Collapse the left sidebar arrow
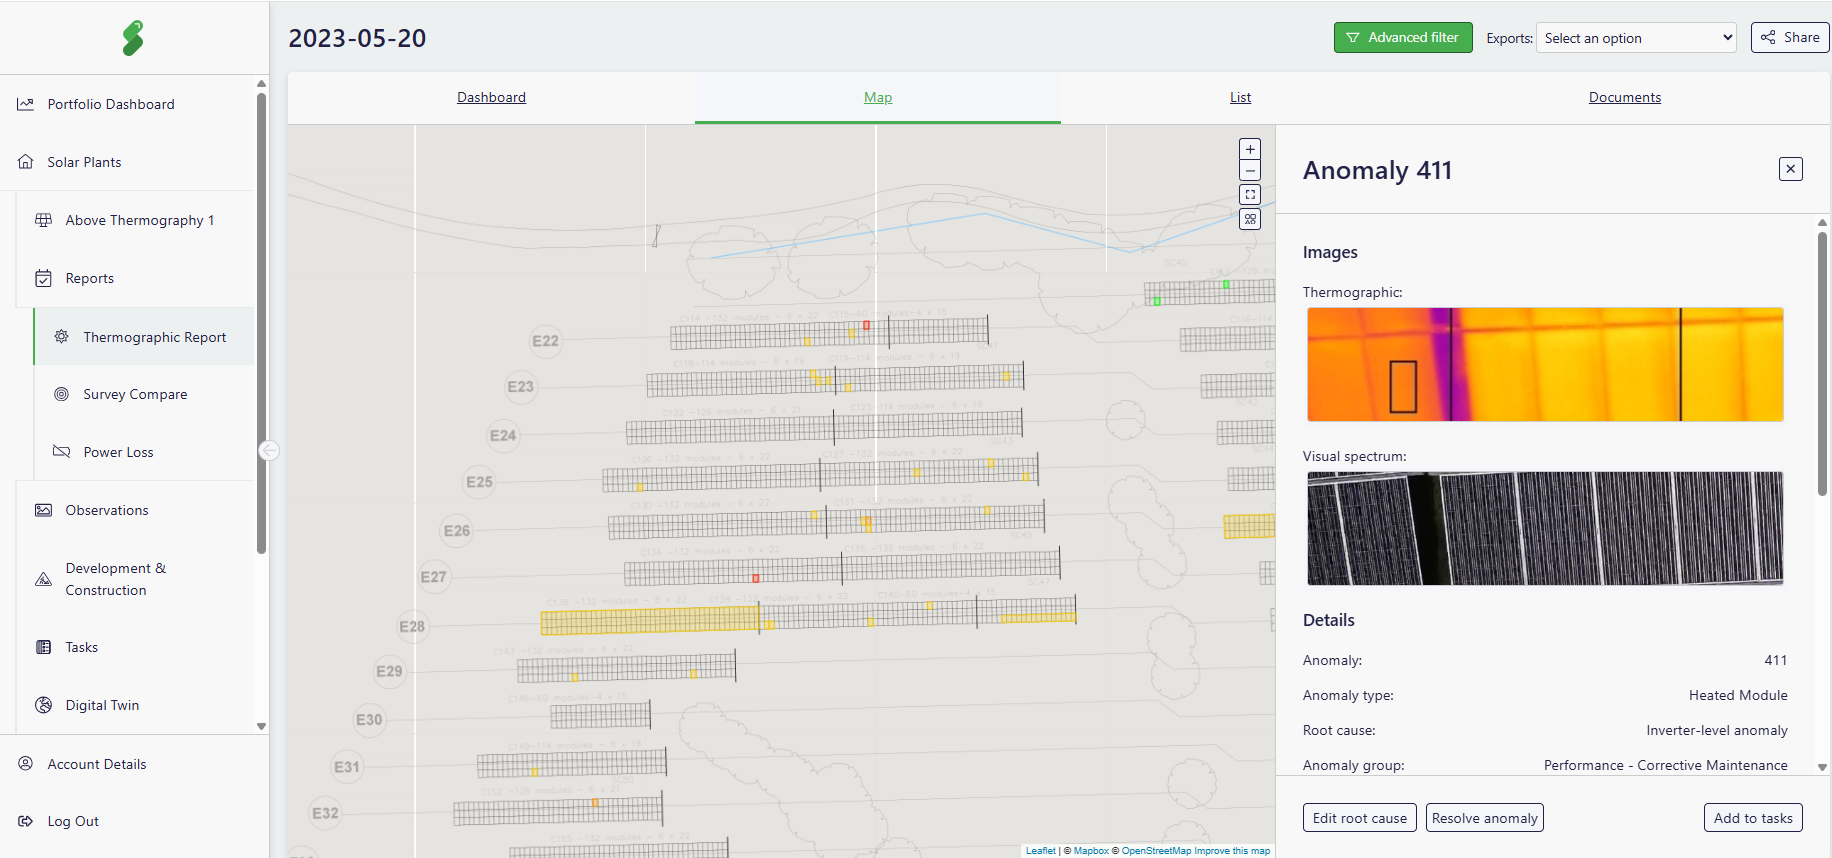Image resolution: width=1832 pixels, height=858 pixels. [x=269, y=451]
